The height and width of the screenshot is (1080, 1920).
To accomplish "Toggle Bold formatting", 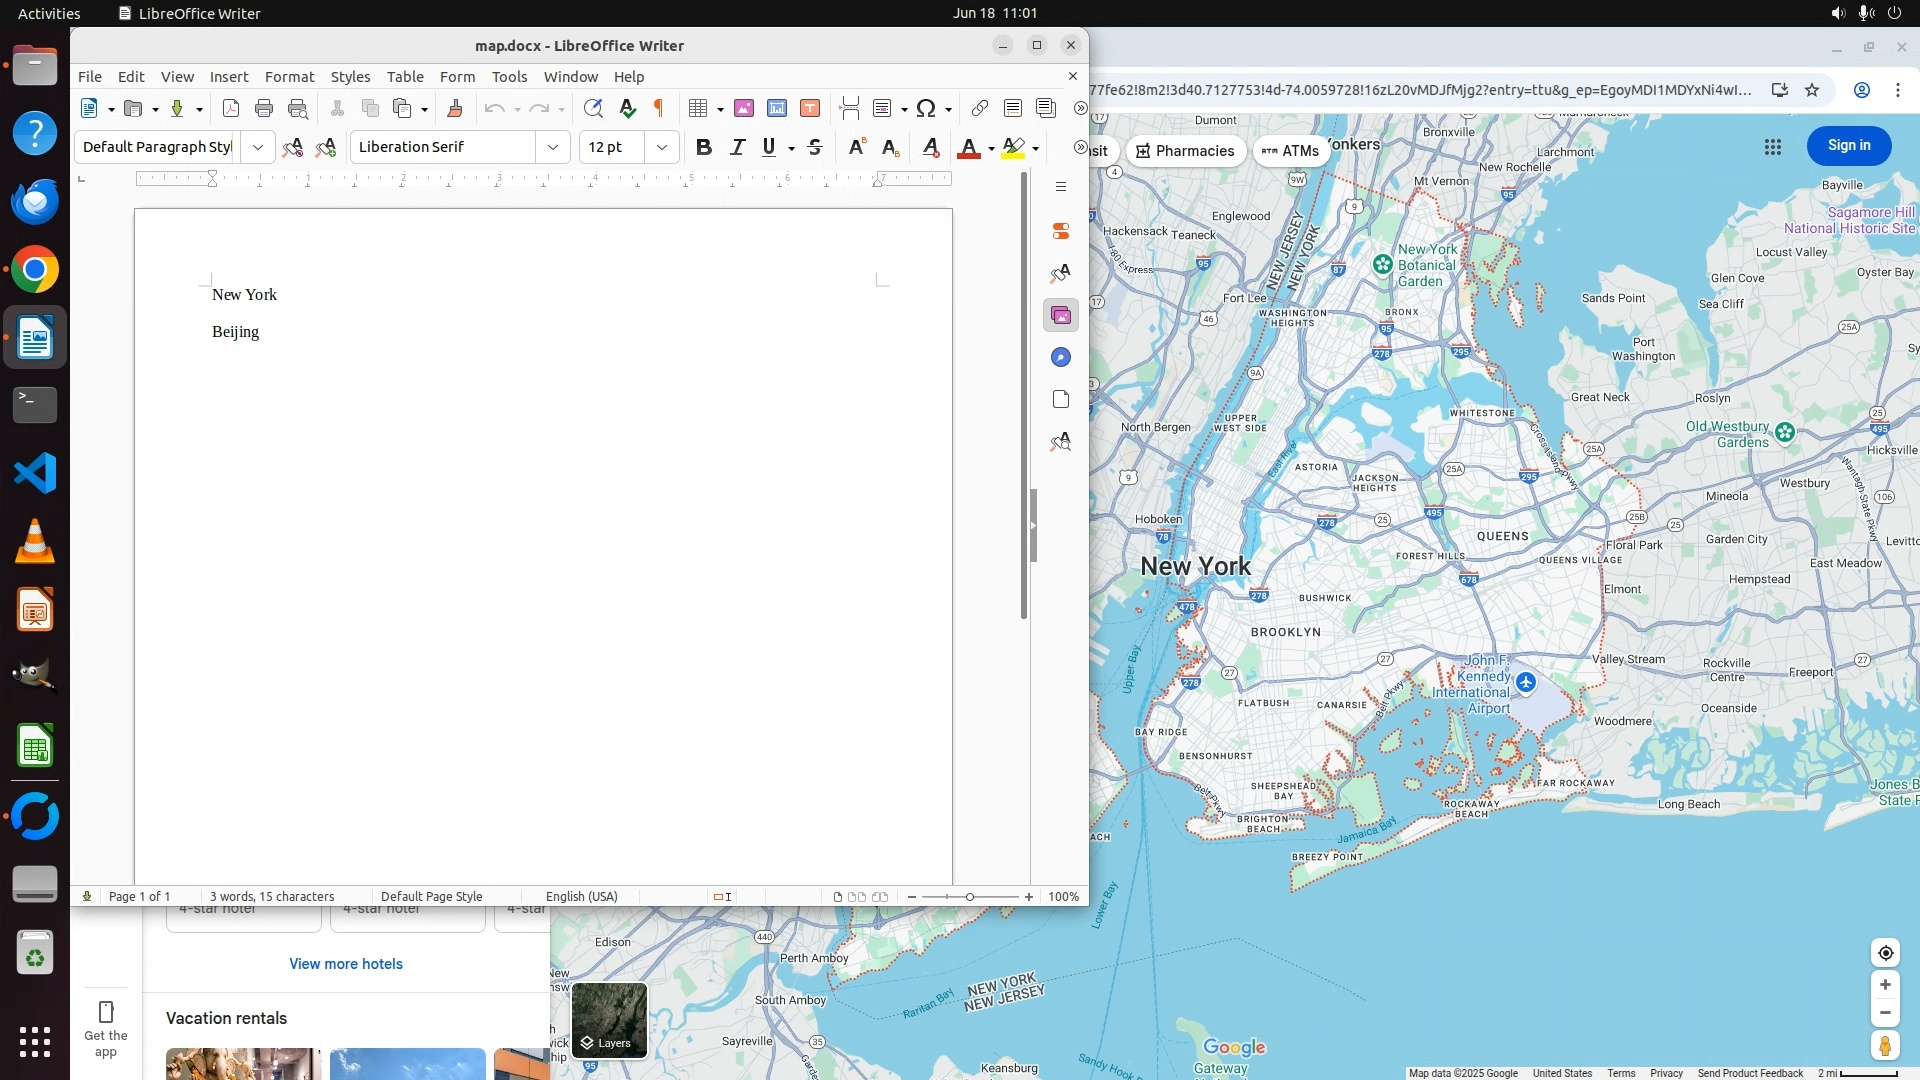I will click(704, 148).
